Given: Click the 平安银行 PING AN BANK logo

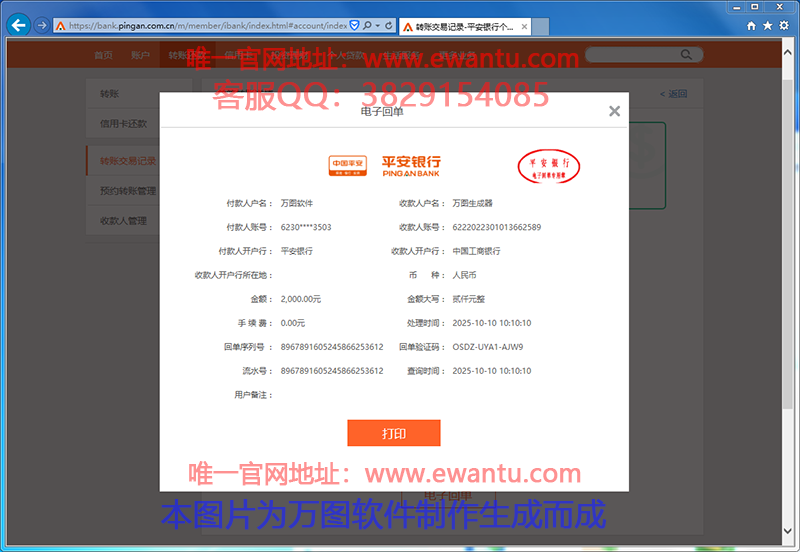Looking at the screenshot, I should [x=411, y=166].
